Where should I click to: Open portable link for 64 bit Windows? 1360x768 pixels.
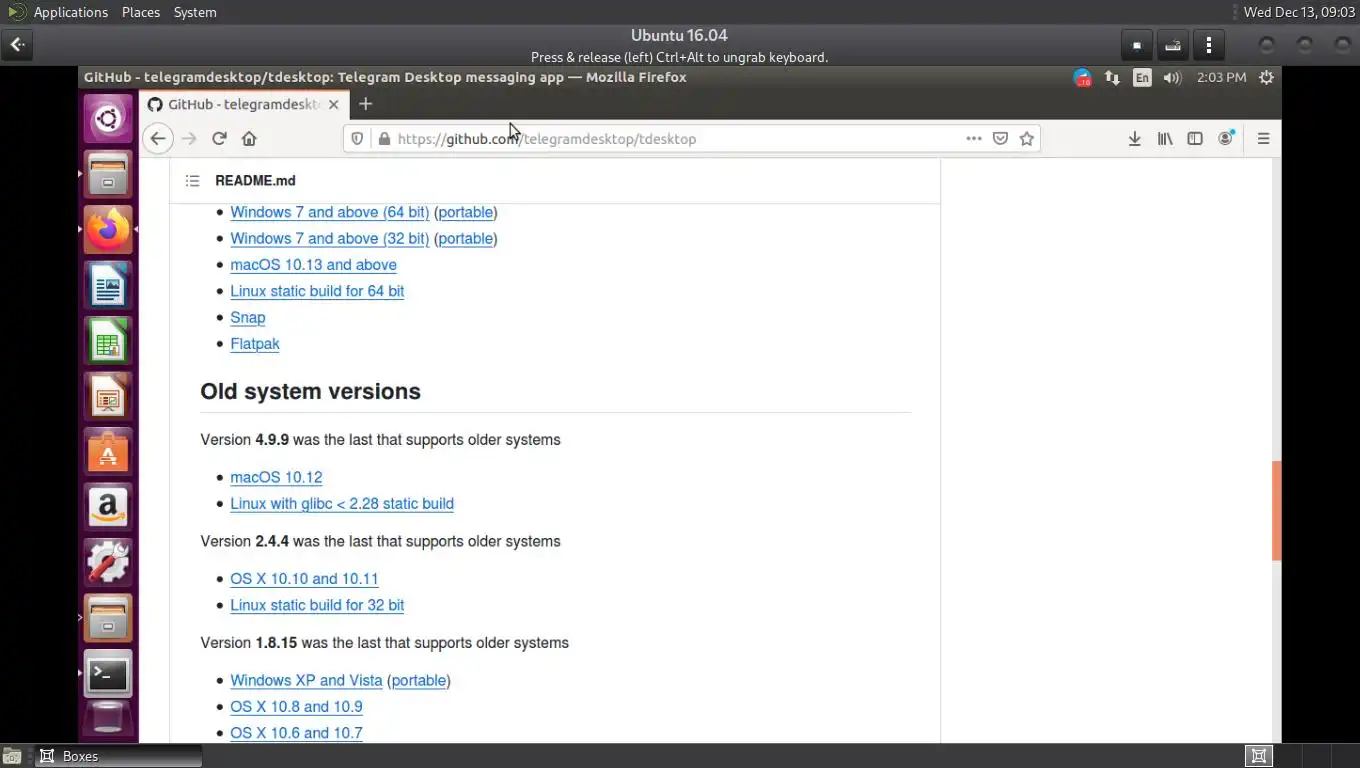point(465,212)
